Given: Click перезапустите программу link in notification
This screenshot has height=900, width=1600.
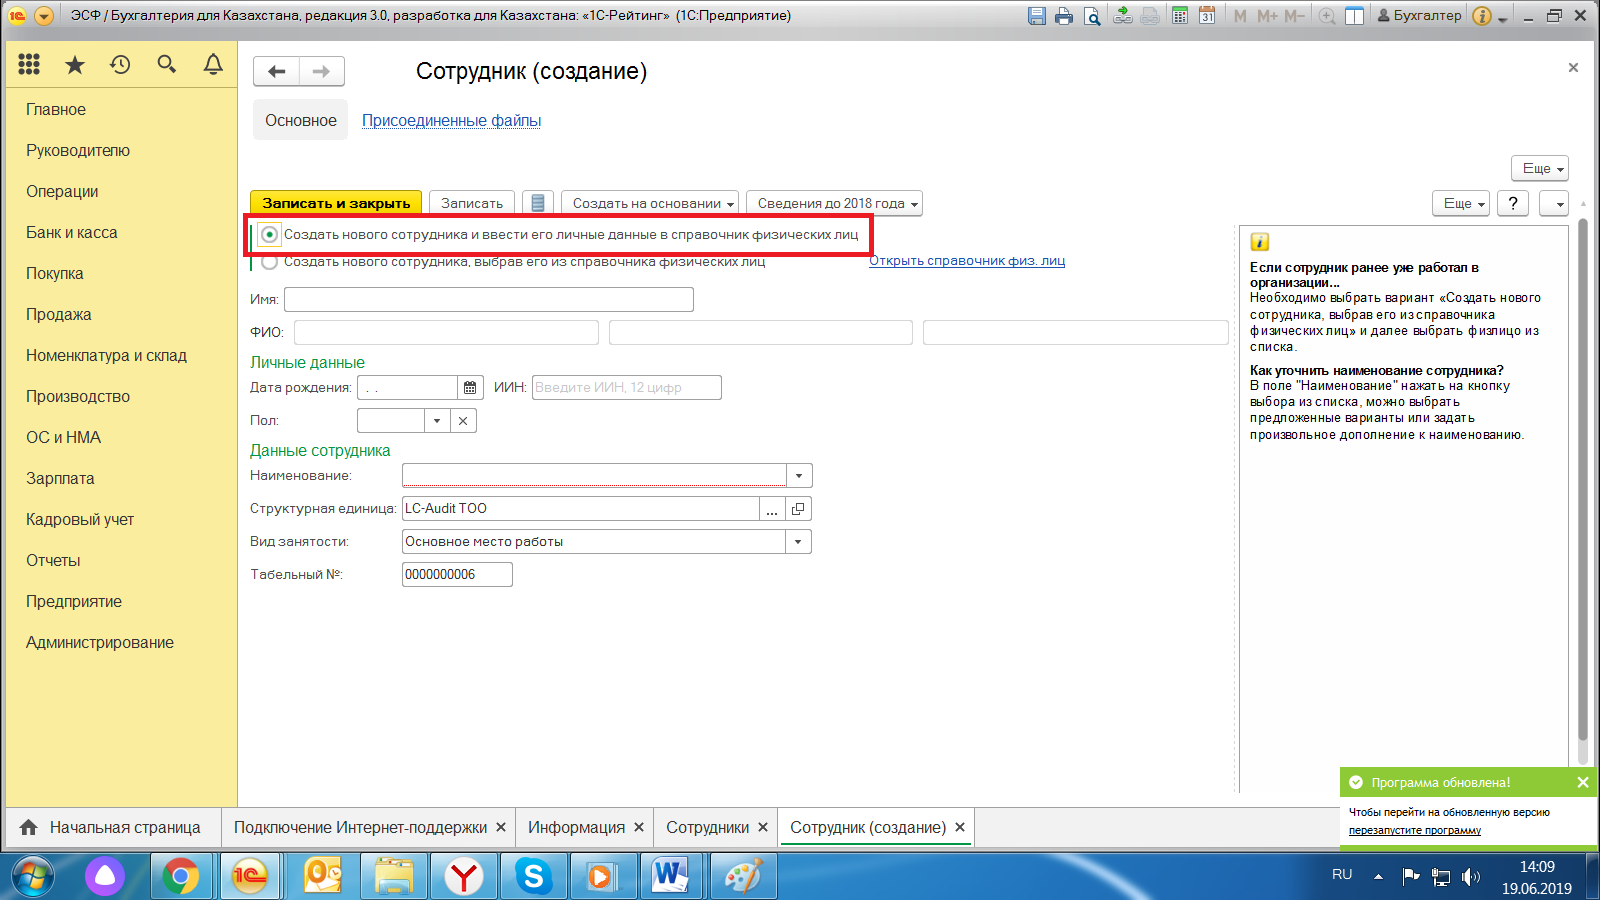Looking at the screenshot, I should pos(1414,831).
